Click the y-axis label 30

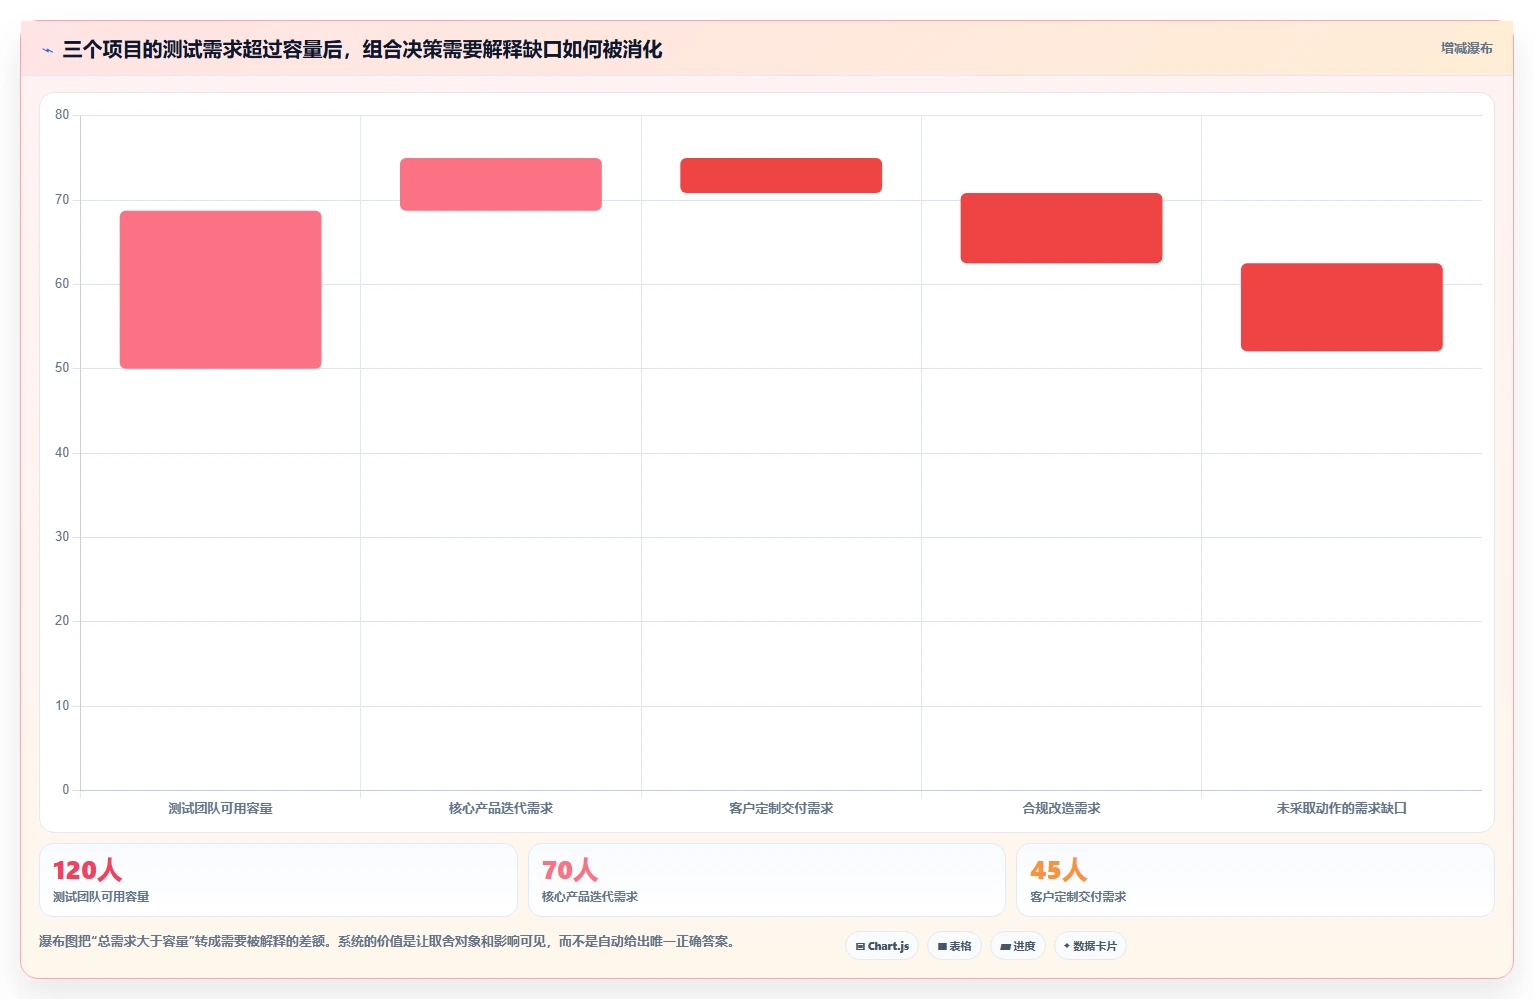[62, 537]
